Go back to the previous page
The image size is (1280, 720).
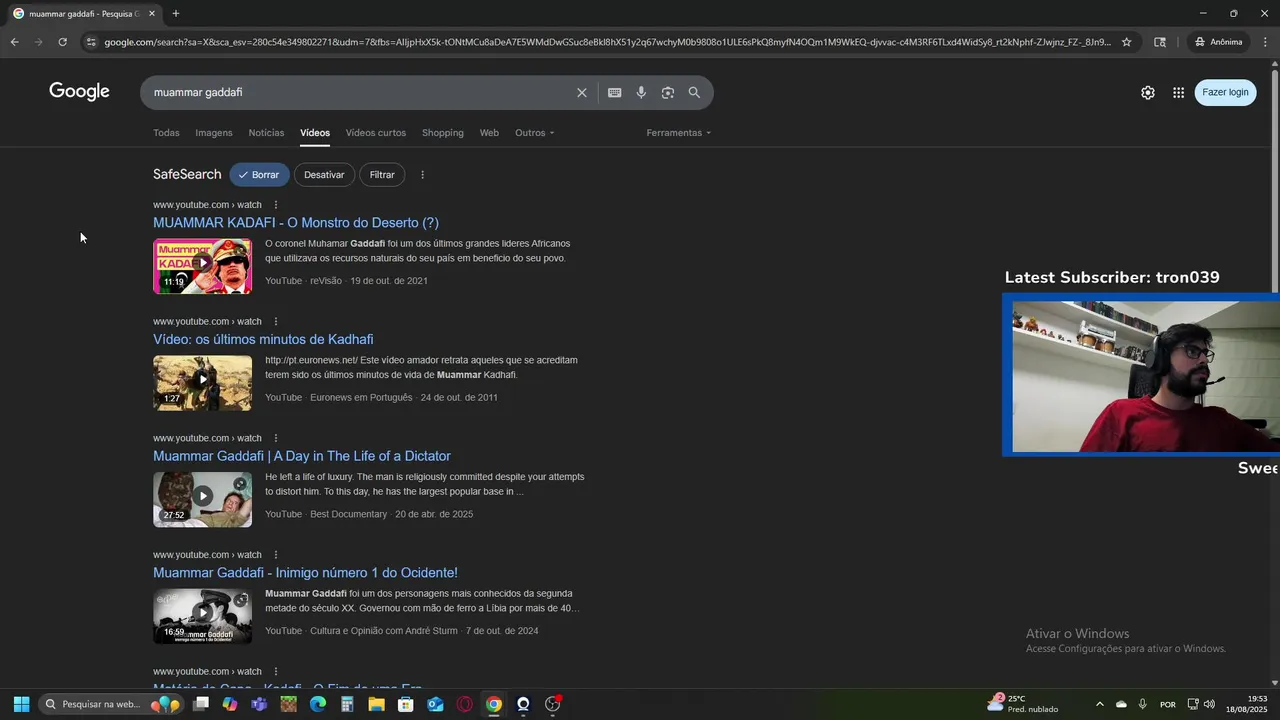point(14,42)
